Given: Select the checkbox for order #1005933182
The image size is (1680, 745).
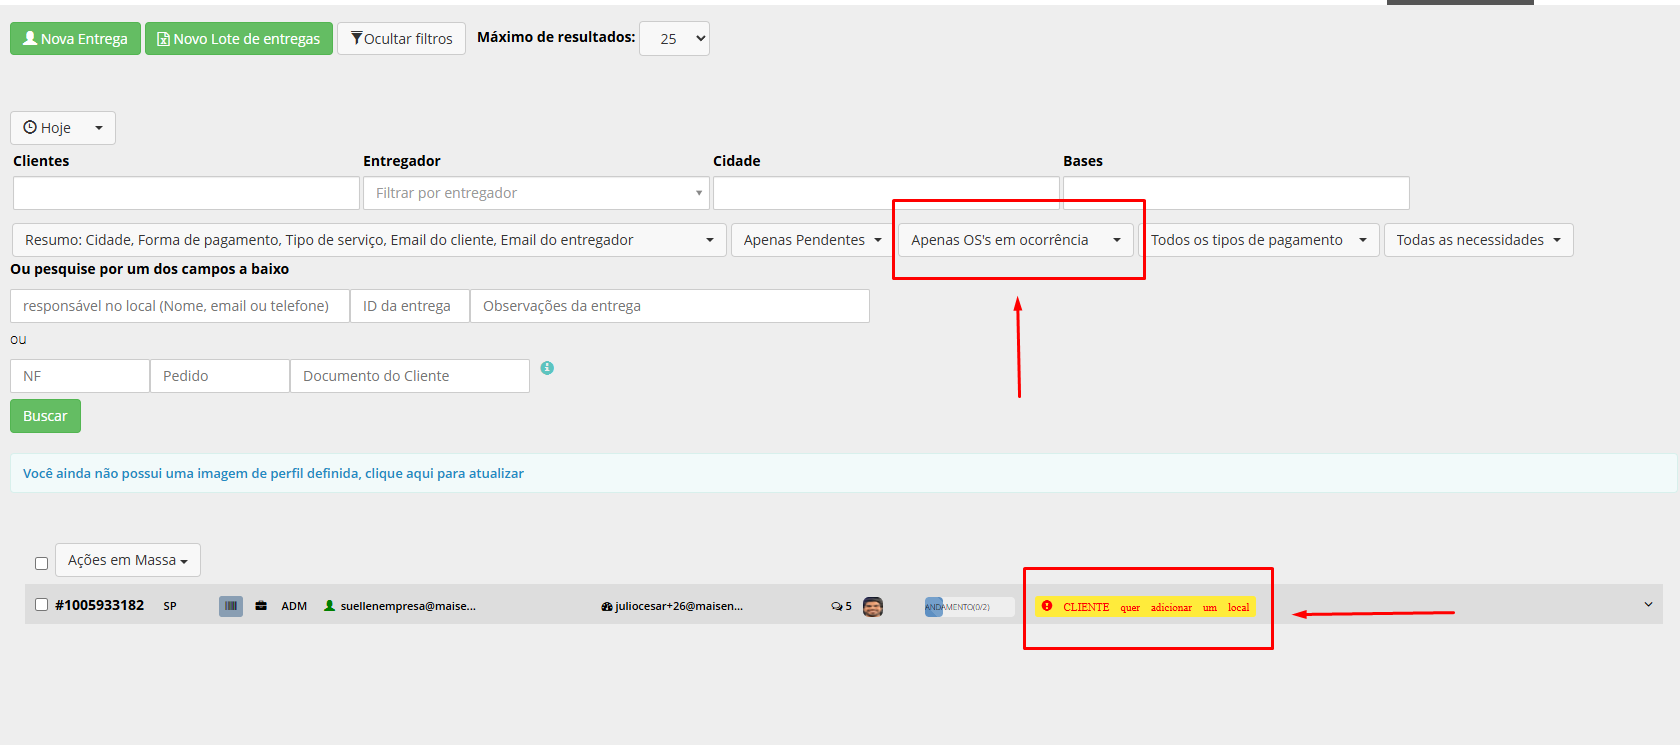Looking at the screenshot, I should 41,605.
